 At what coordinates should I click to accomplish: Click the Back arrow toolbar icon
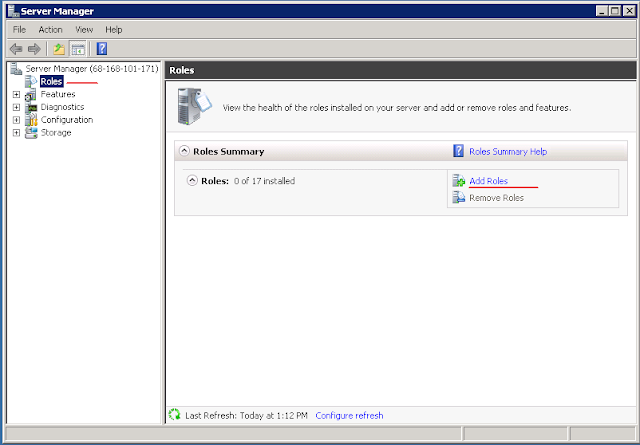16,49
